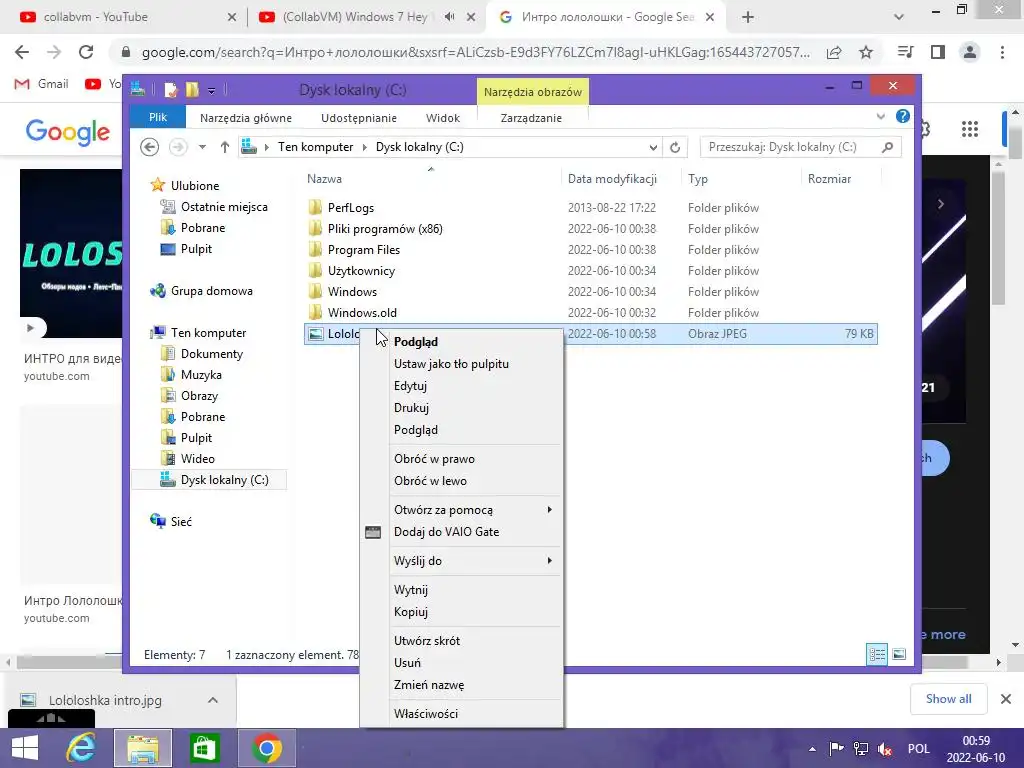Viewport: 1024px width, 768px height.
Task: Expand 'Wyślij do' submenu
Action: (549, 560)
